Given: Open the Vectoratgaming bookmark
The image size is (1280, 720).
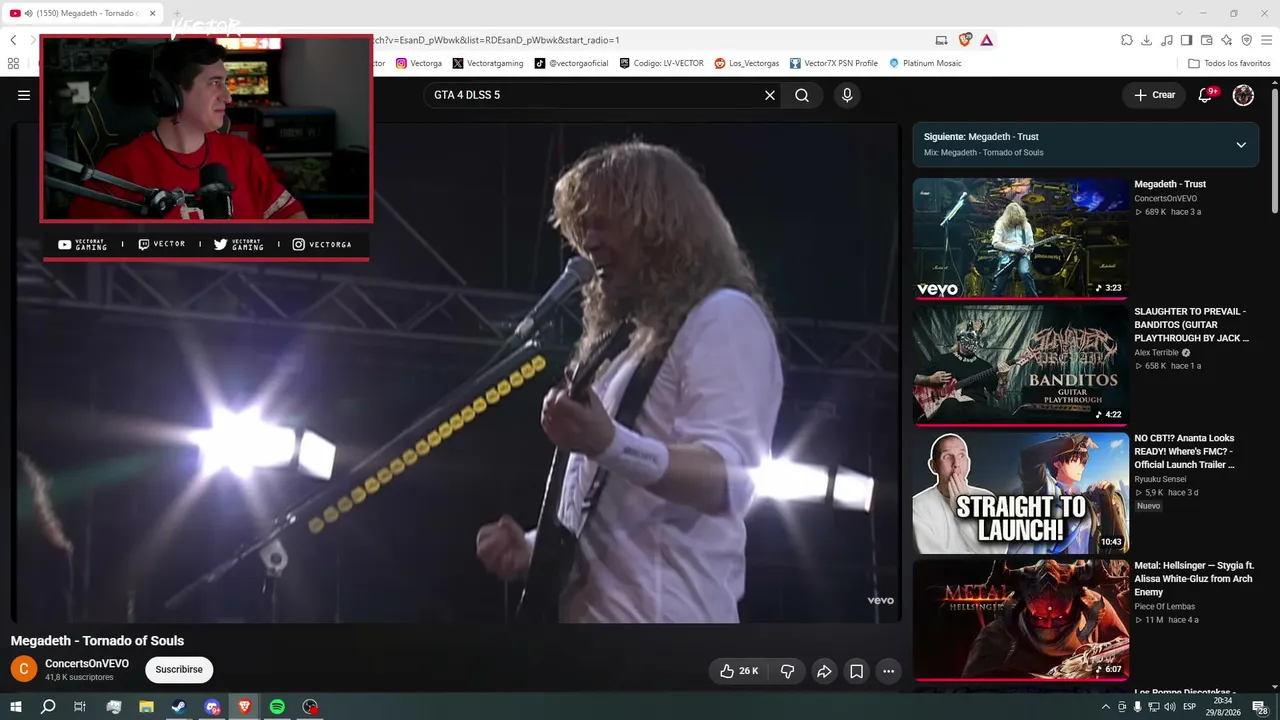Looking at the screenshot, I should click(x=488, y=63).
